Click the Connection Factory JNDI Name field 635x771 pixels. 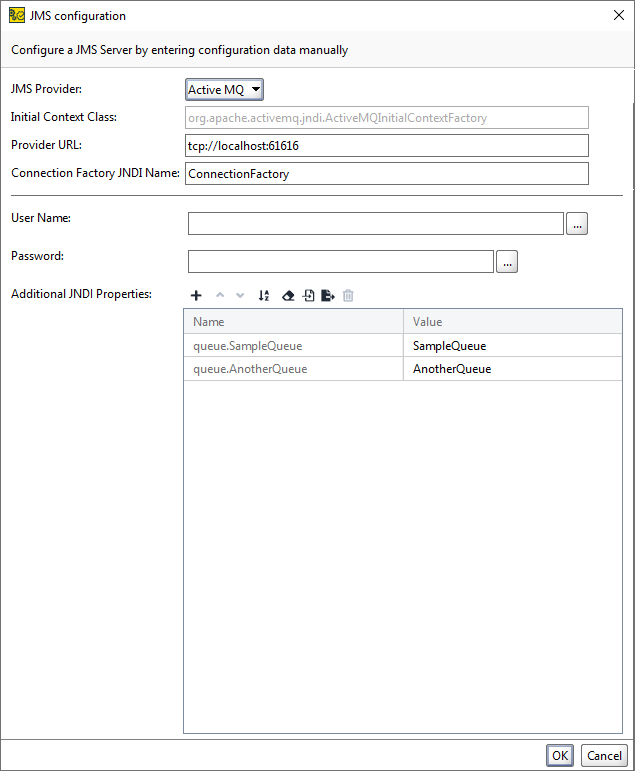coord(387,174)
